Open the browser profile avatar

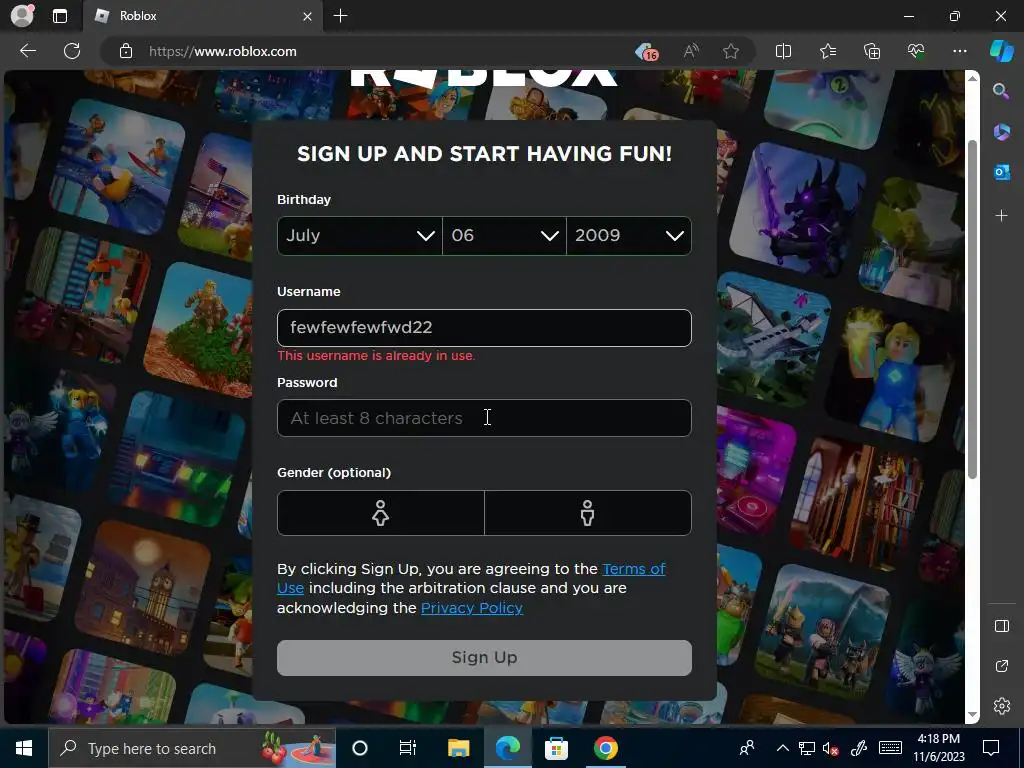pyautogui.click(x=22, y=16)
